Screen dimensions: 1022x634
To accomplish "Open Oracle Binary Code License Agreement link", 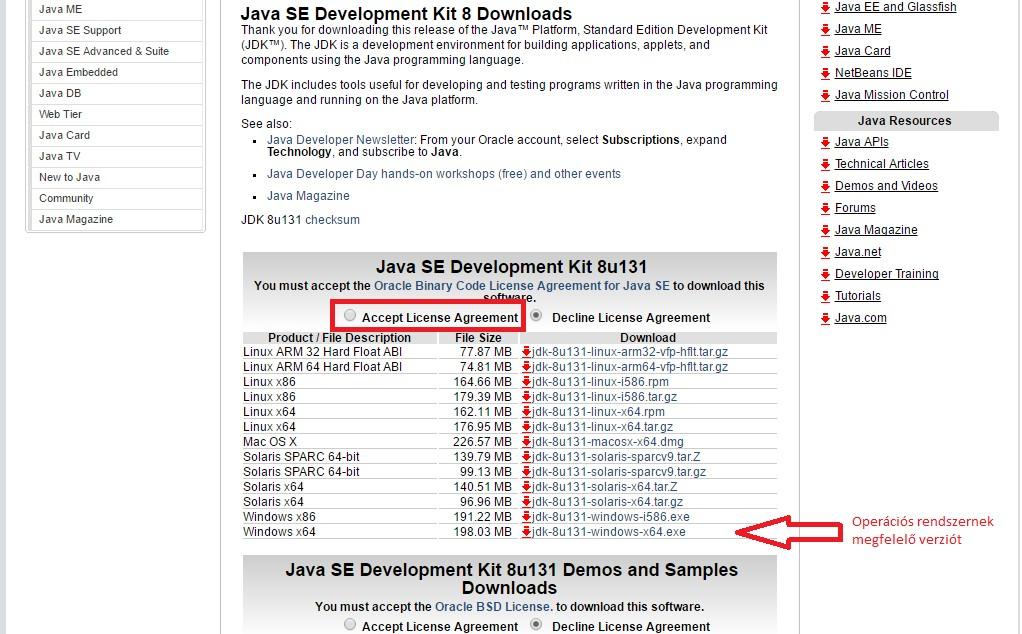I will [521, 285].
